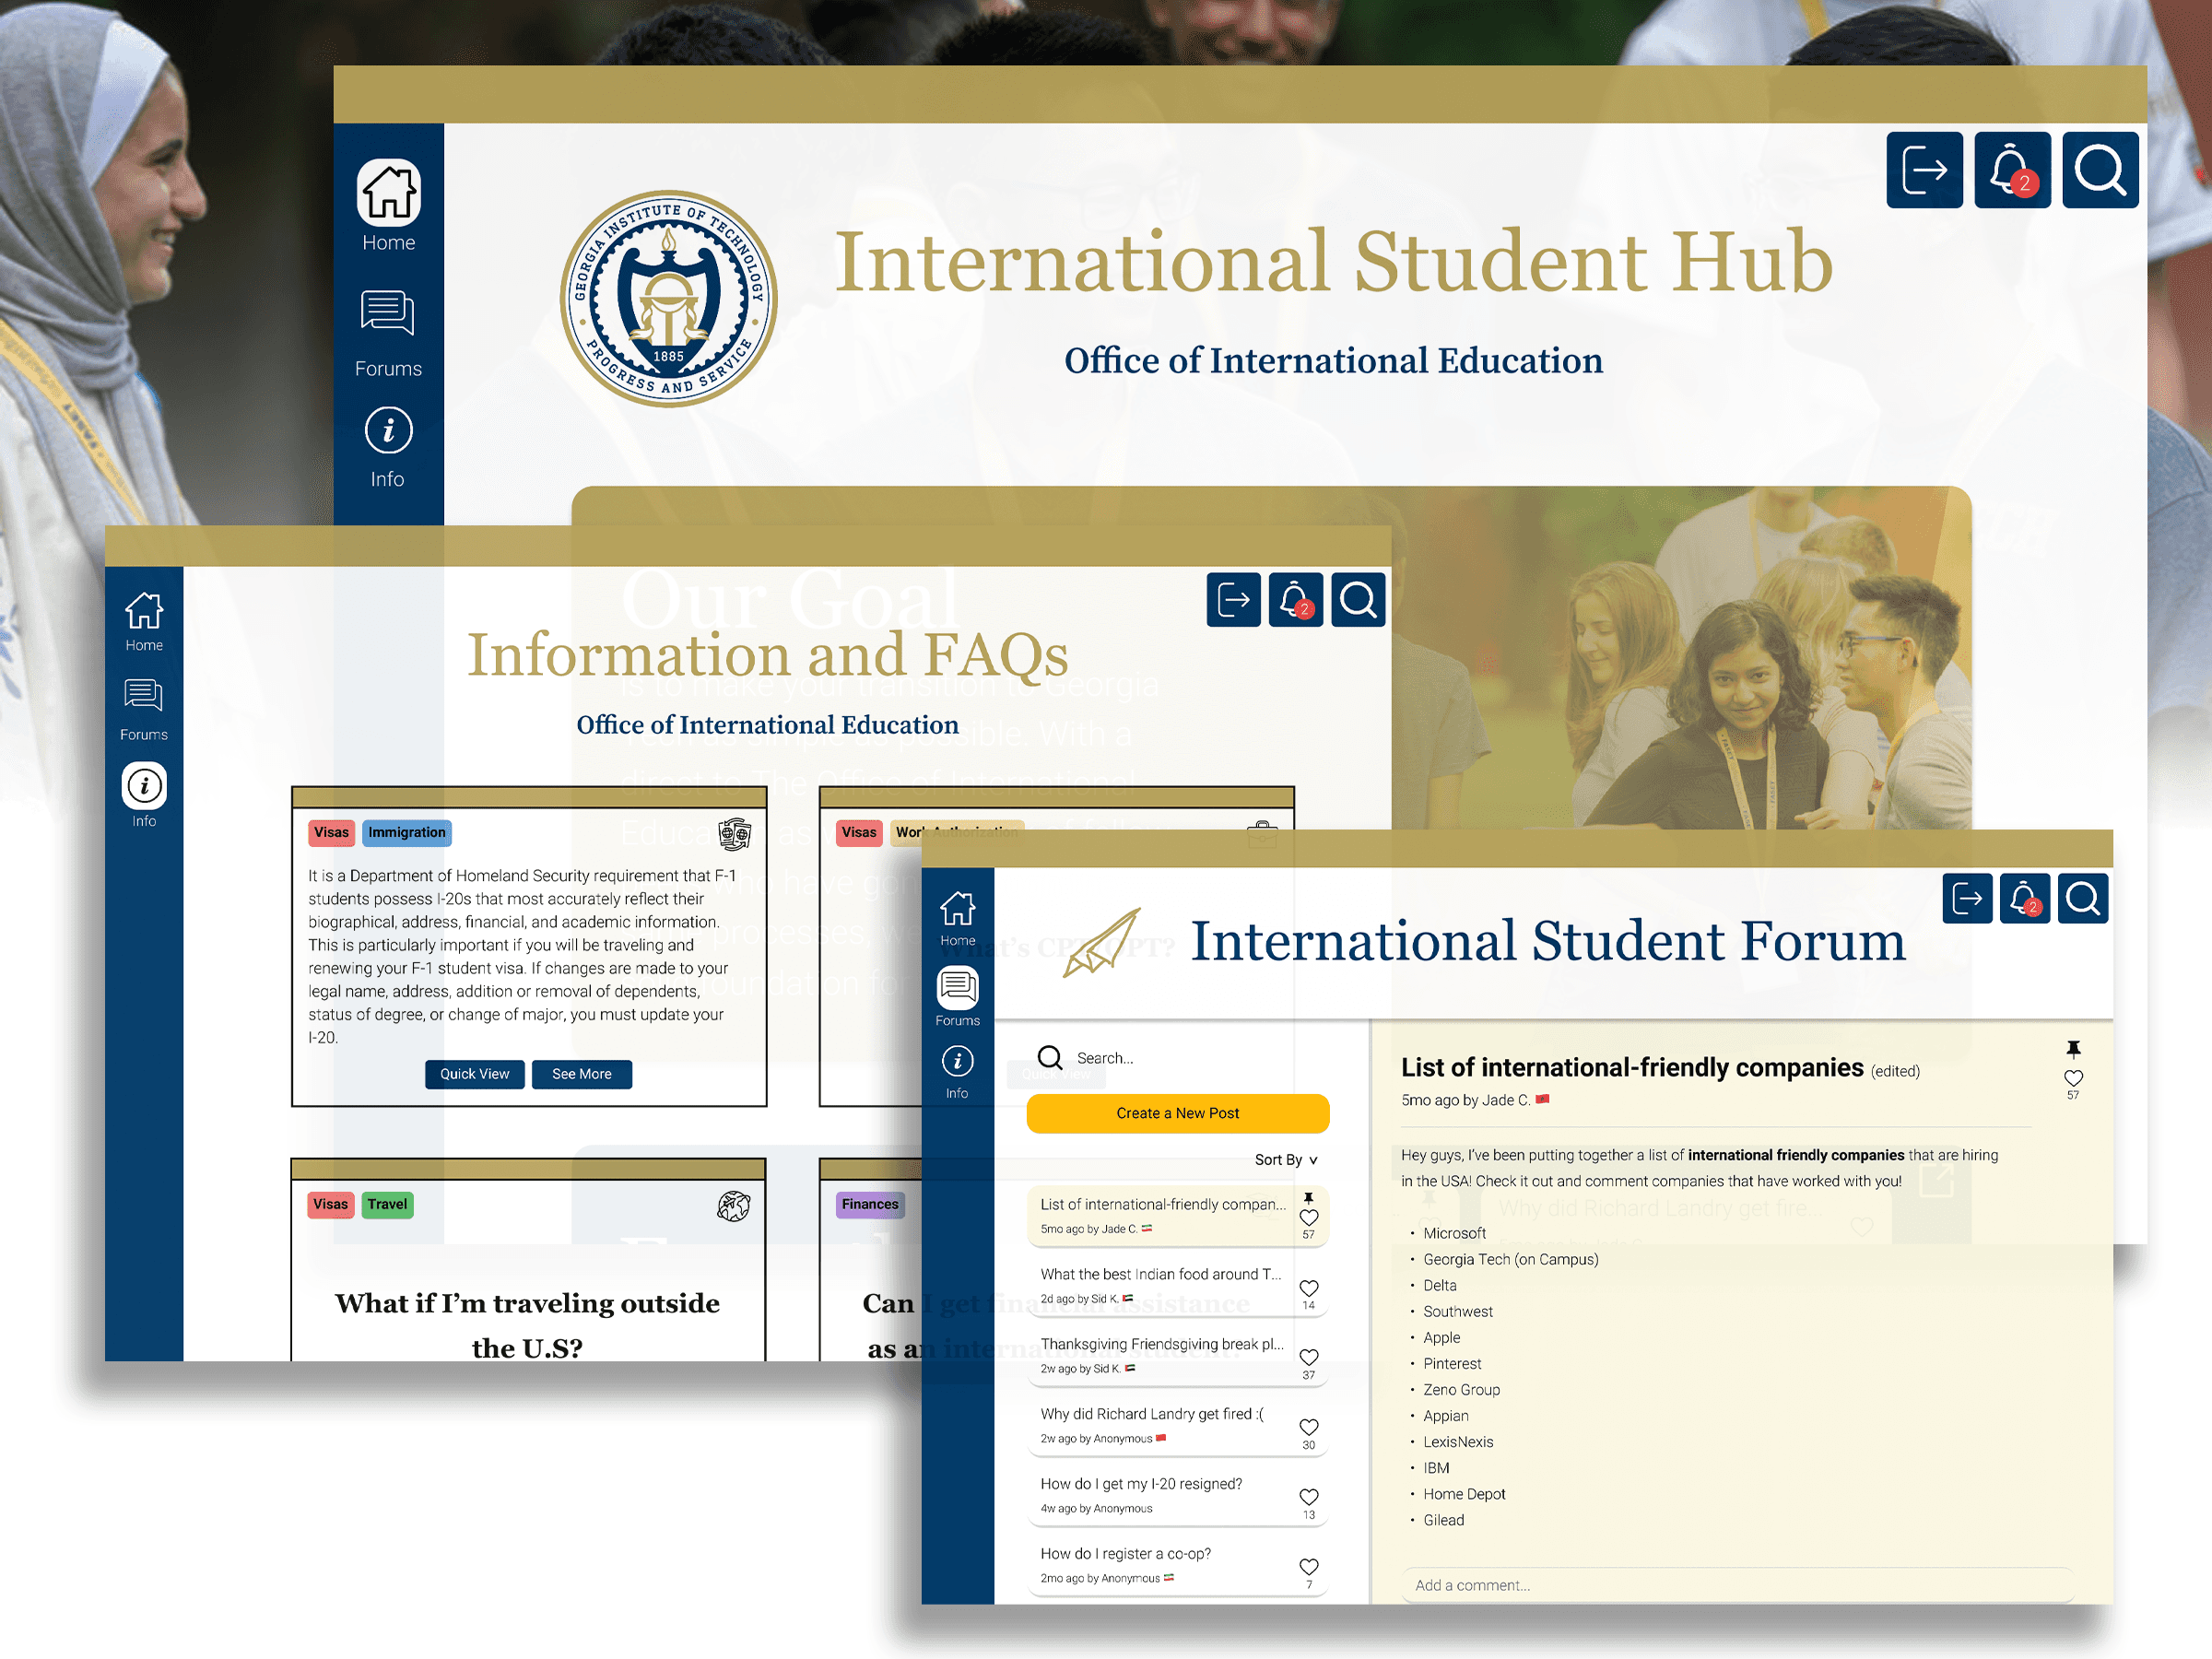2212x1659 pixels.
Task: Toggle heart on Thanksgiving Friendsgiving post
Action: (x=1308, y=1357)
